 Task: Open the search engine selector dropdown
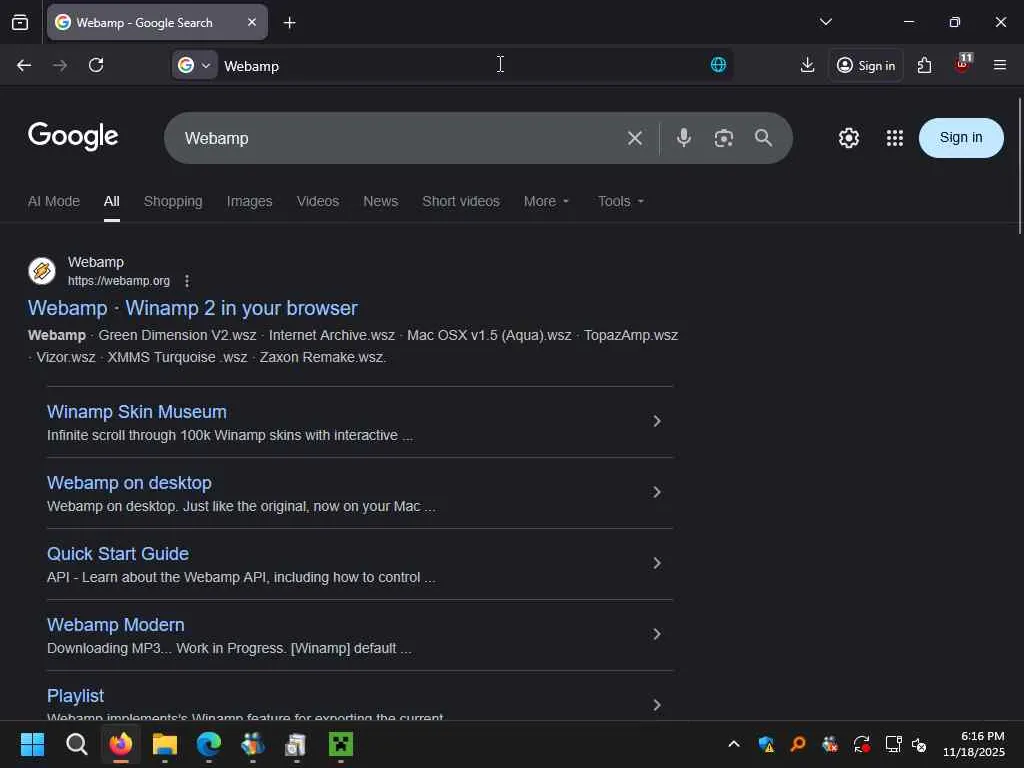[x=195, y=65]
